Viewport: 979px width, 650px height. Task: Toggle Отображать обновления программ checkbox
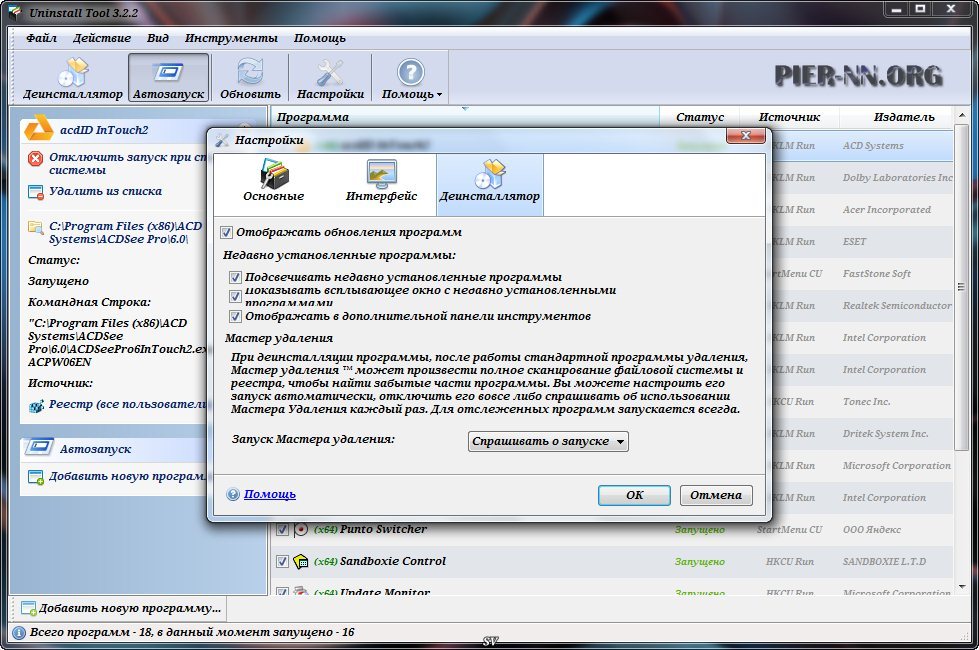click(226, 233)
